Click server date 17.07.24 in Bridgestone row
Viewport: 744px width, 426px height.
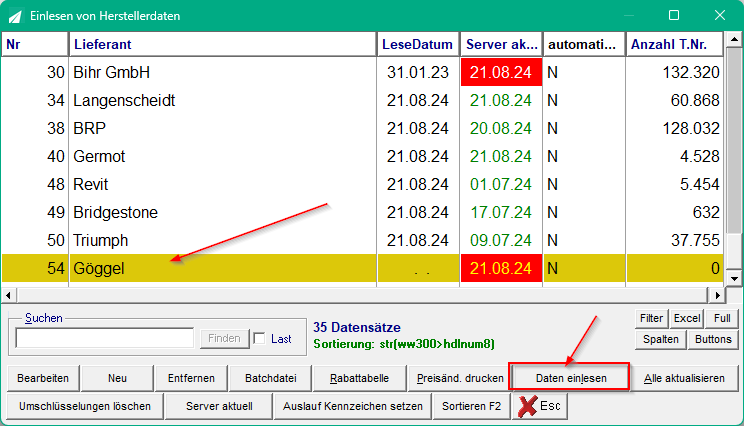501,212
